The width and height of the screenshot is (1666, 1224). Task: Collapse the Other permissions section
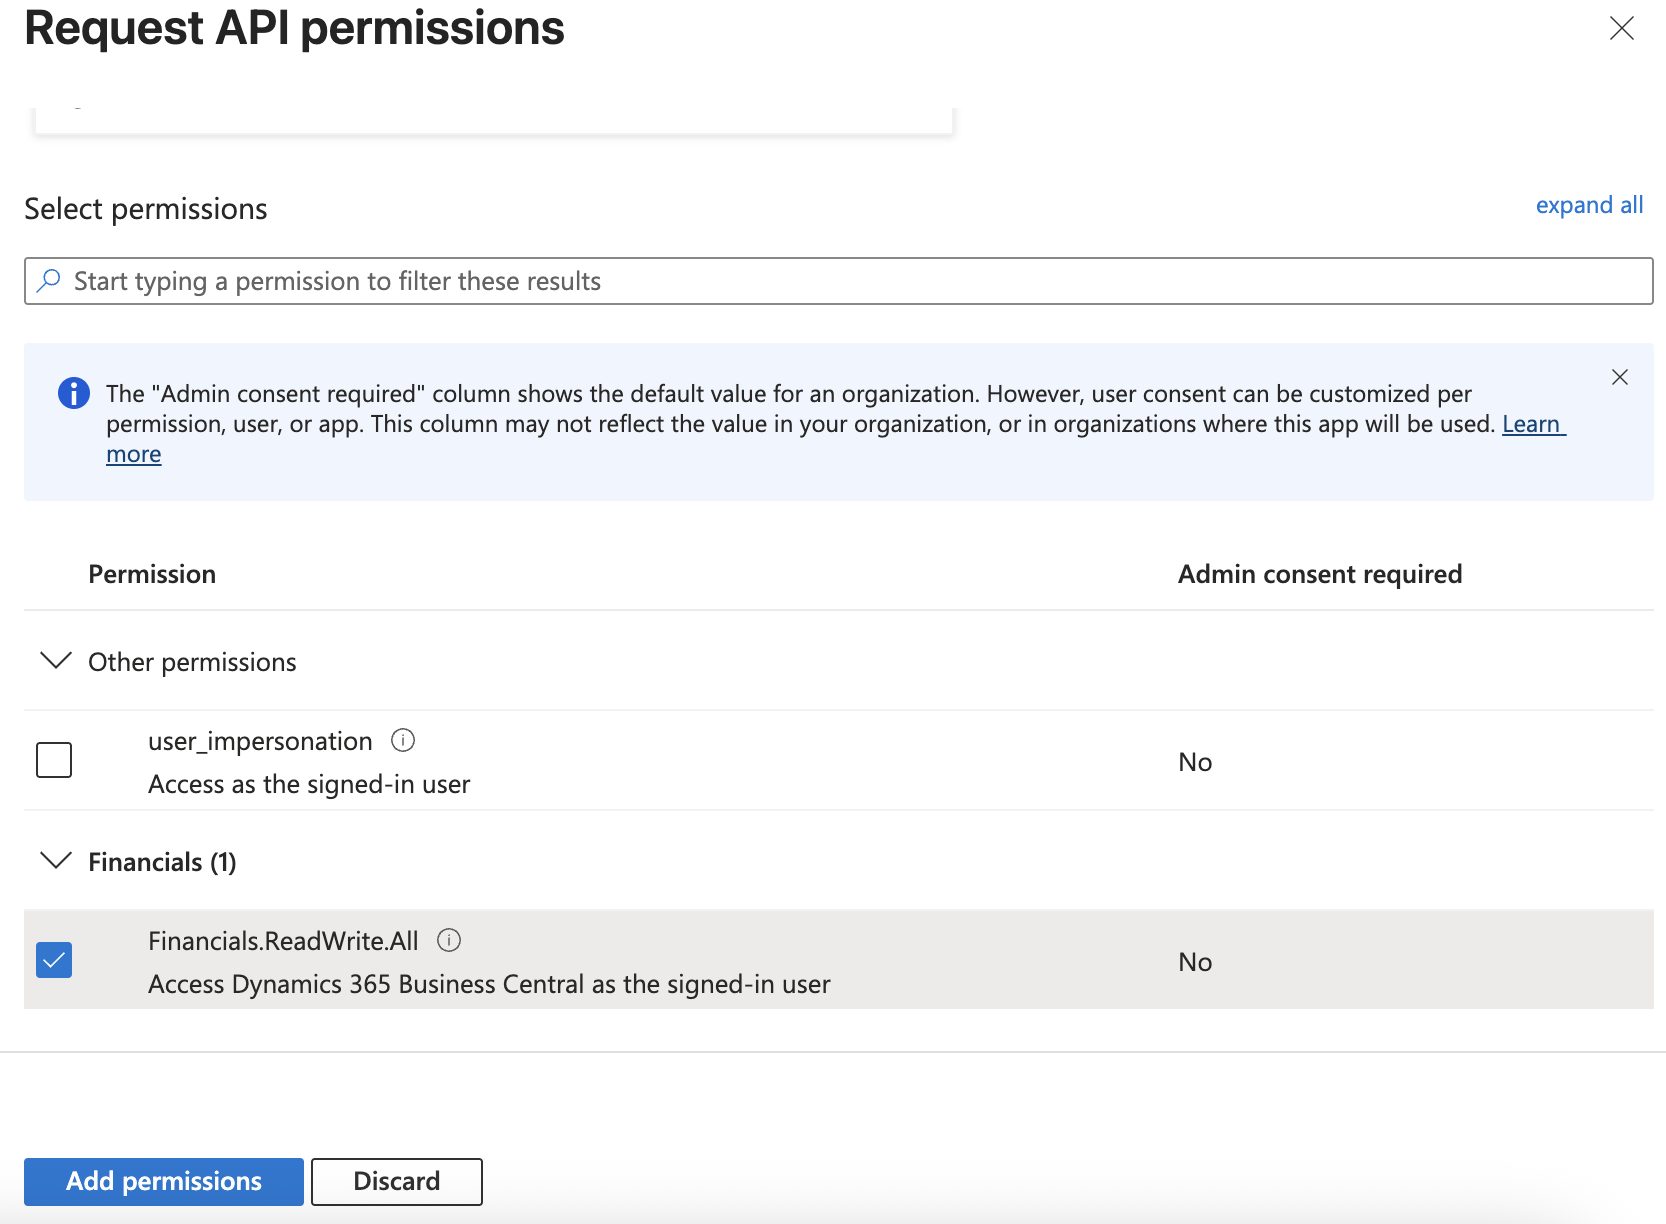55,661
